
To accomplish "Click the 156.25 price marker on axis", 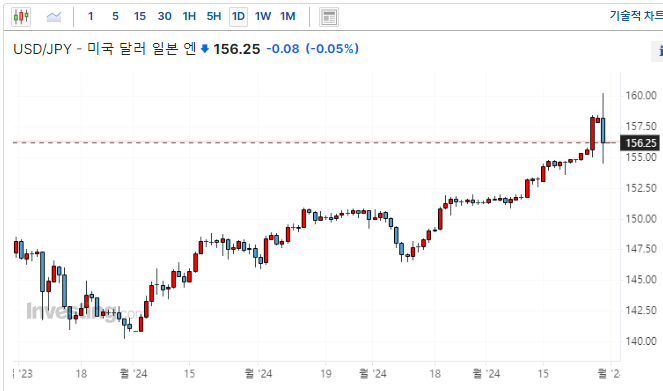I will (x=640, y=143).
